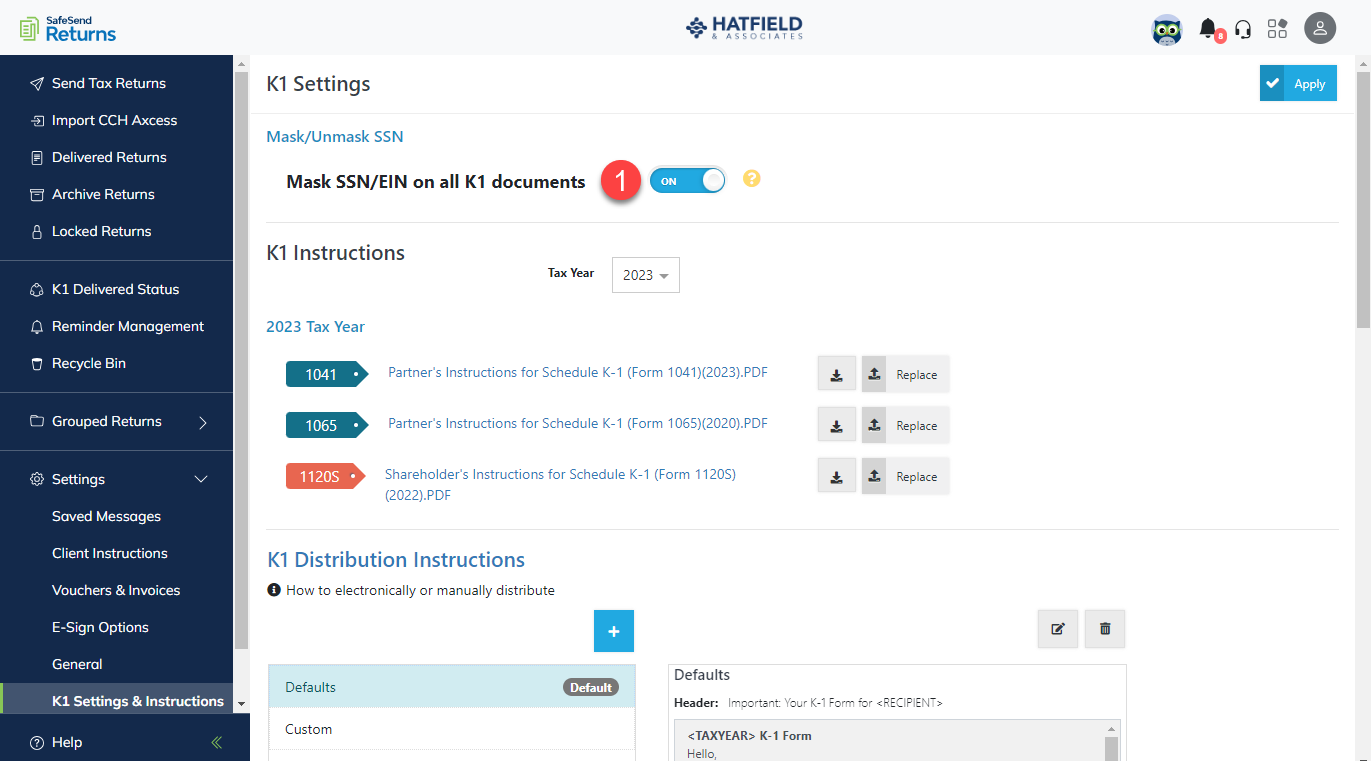Click the 1120S form tag
The image size is (1371, 761).
point(327,476)
